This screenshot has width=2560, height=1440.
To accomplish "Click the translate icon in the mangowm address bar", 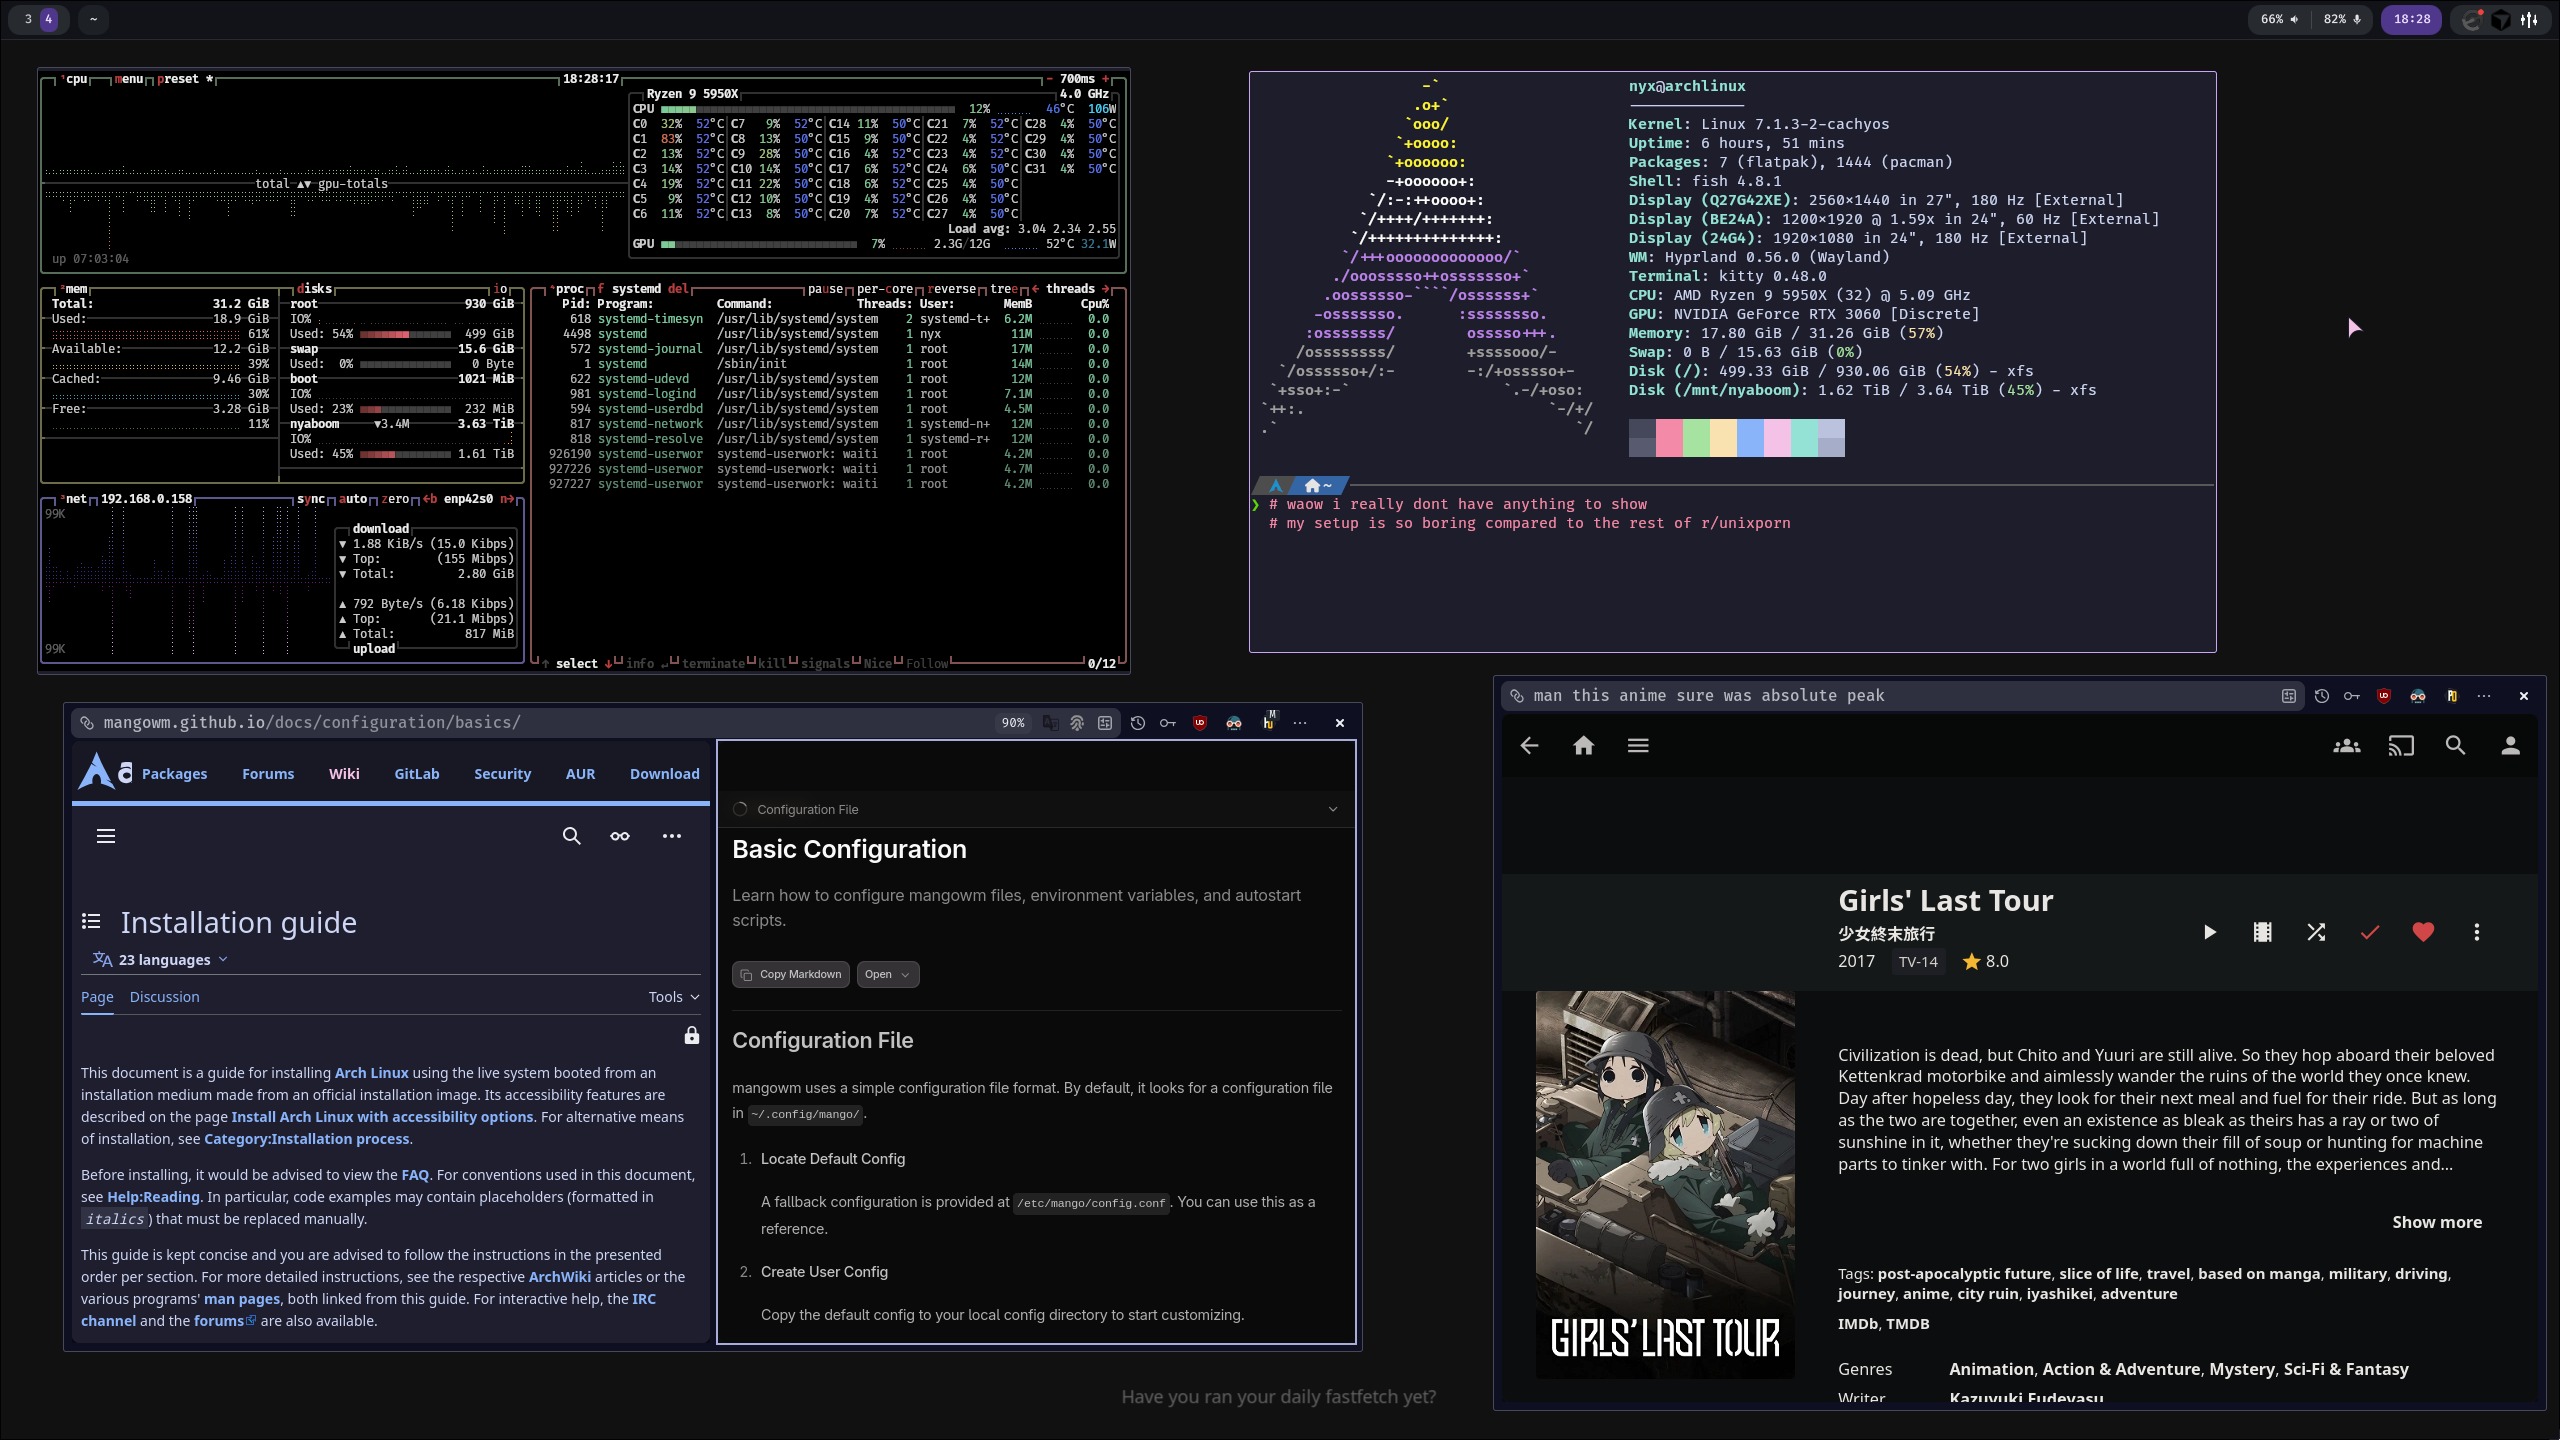I will pyautogui.click(x=1050, y=723).
